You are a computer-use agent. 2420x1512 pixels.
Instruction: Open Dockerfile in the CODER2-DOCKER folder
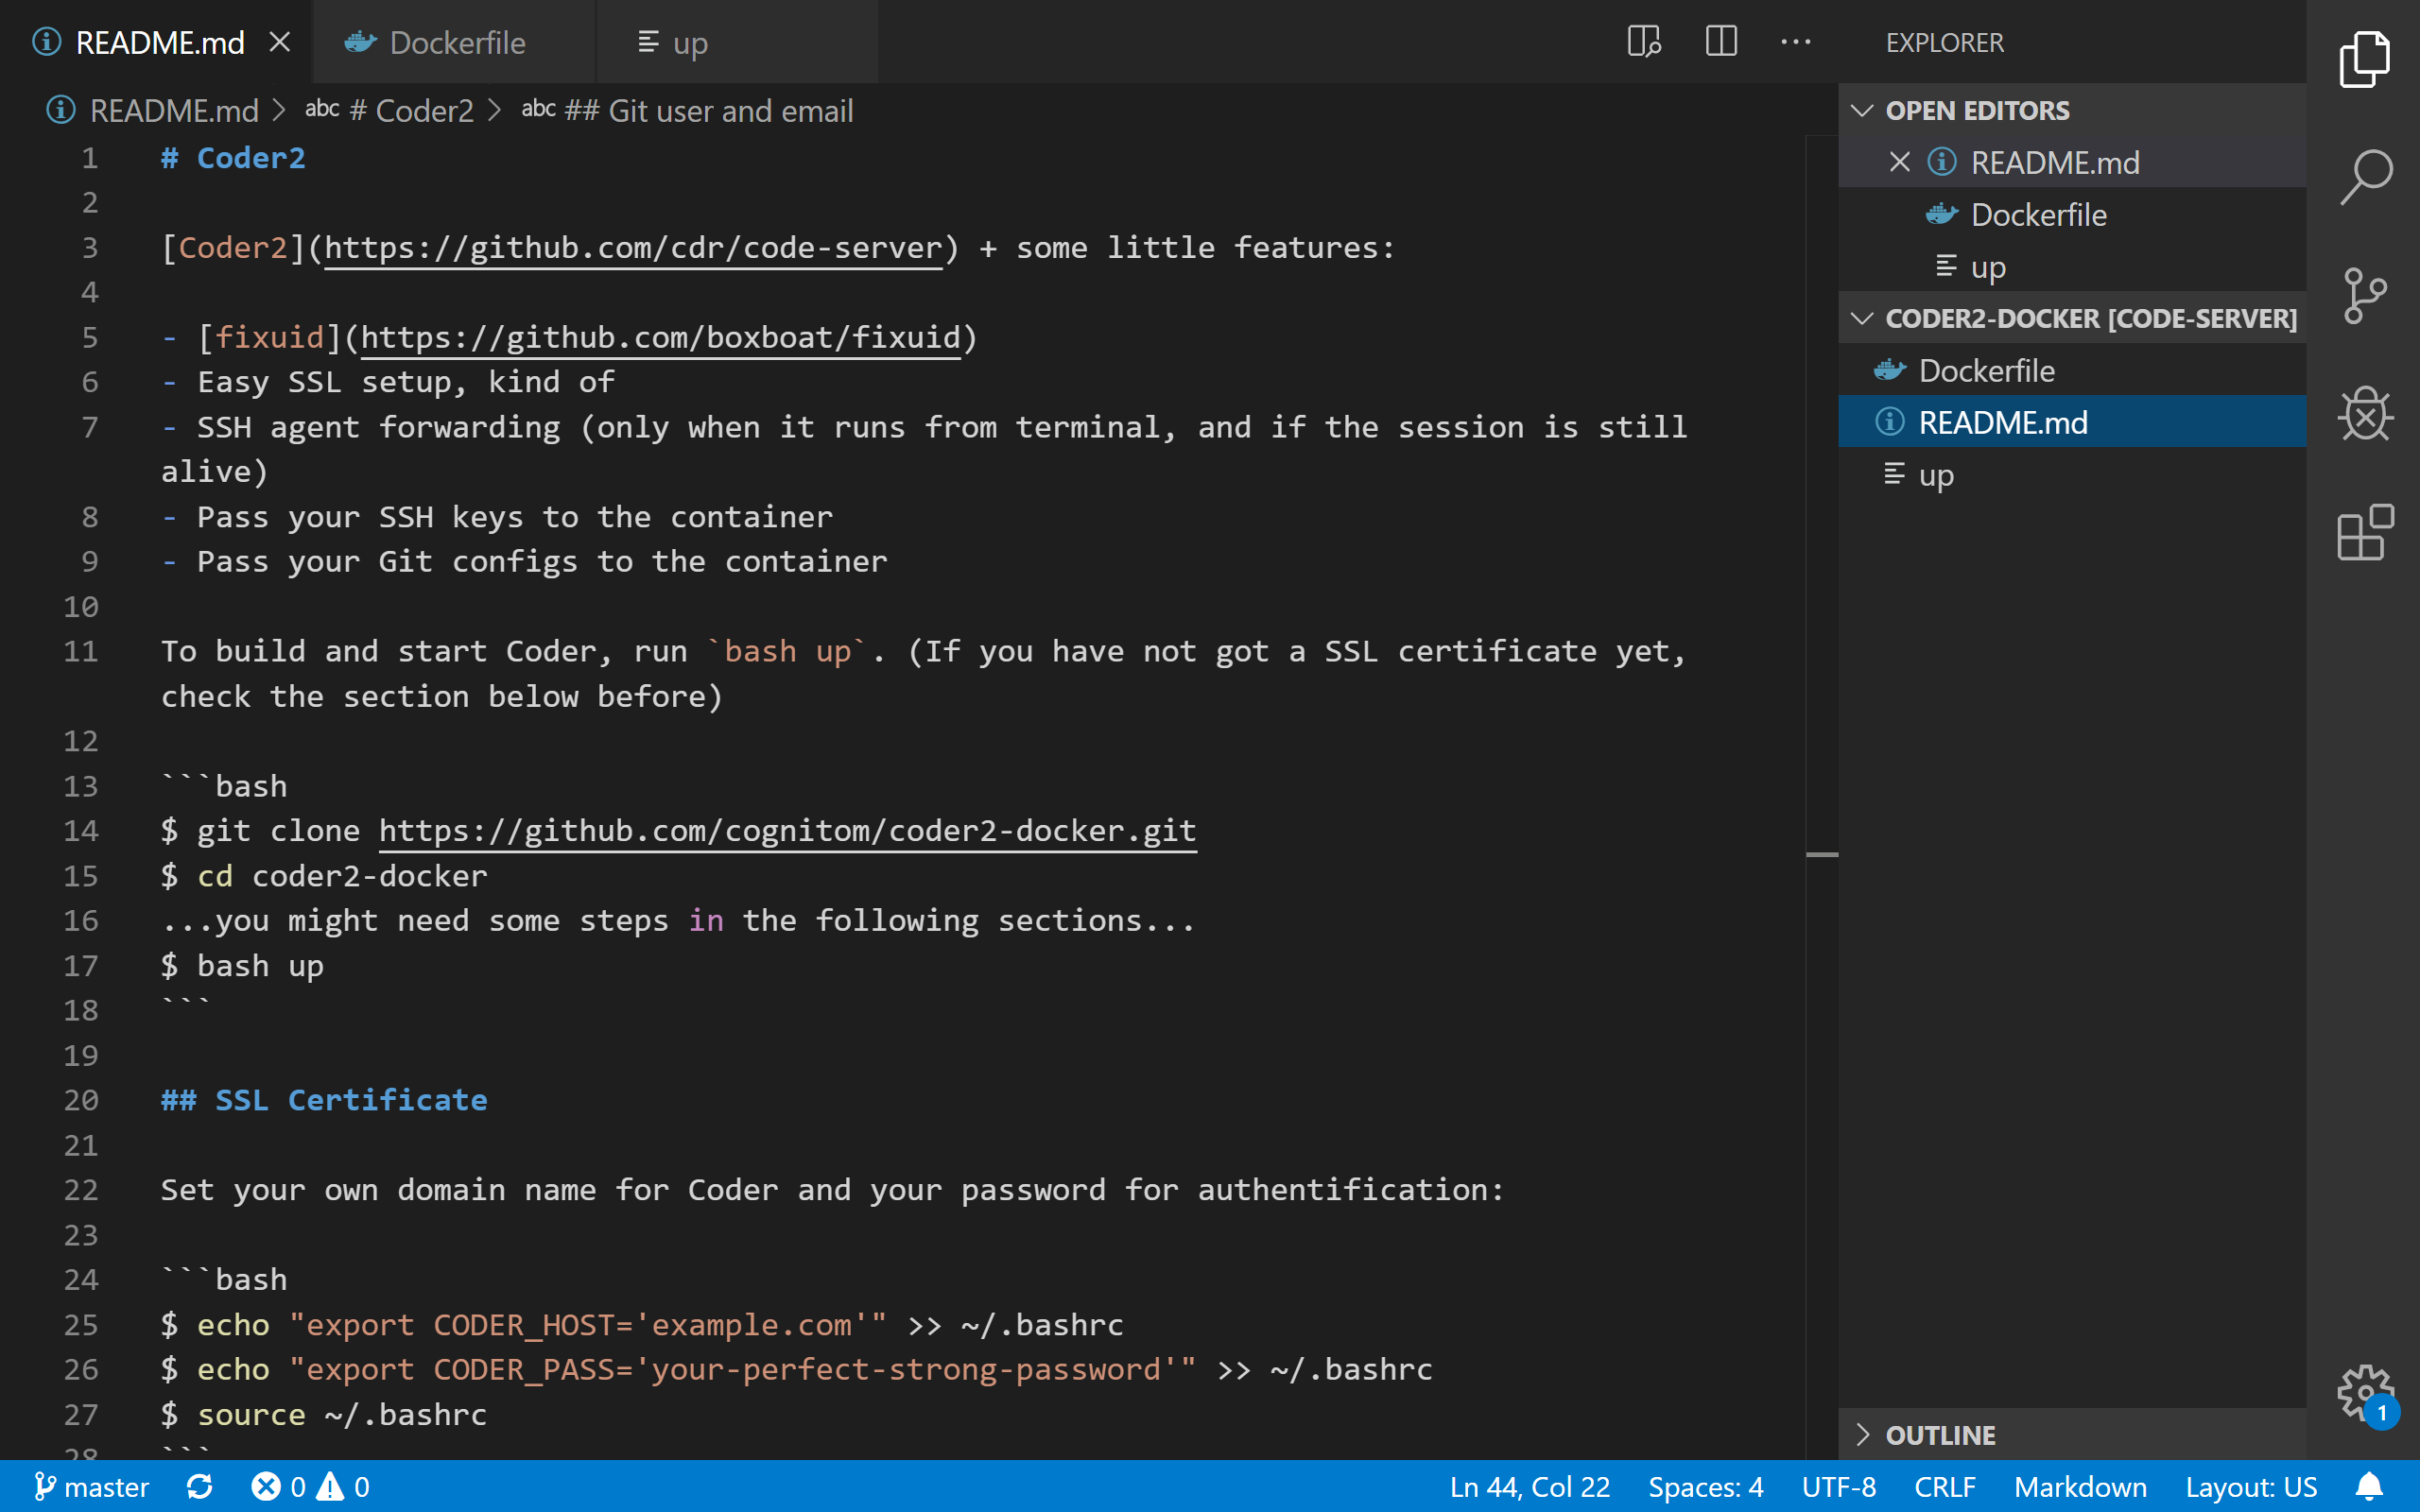[x=2072, y=370]
